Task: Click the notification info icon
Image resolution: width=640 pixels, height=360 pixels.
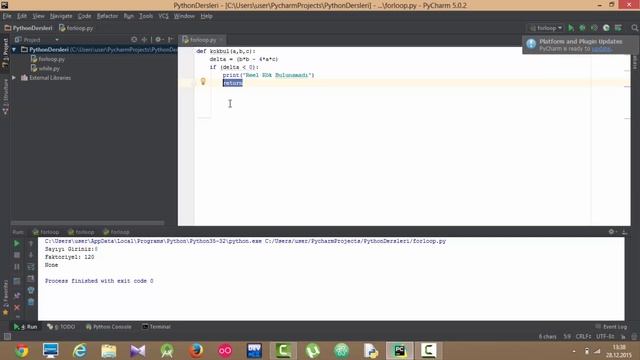Action: (x=531, y=44)
